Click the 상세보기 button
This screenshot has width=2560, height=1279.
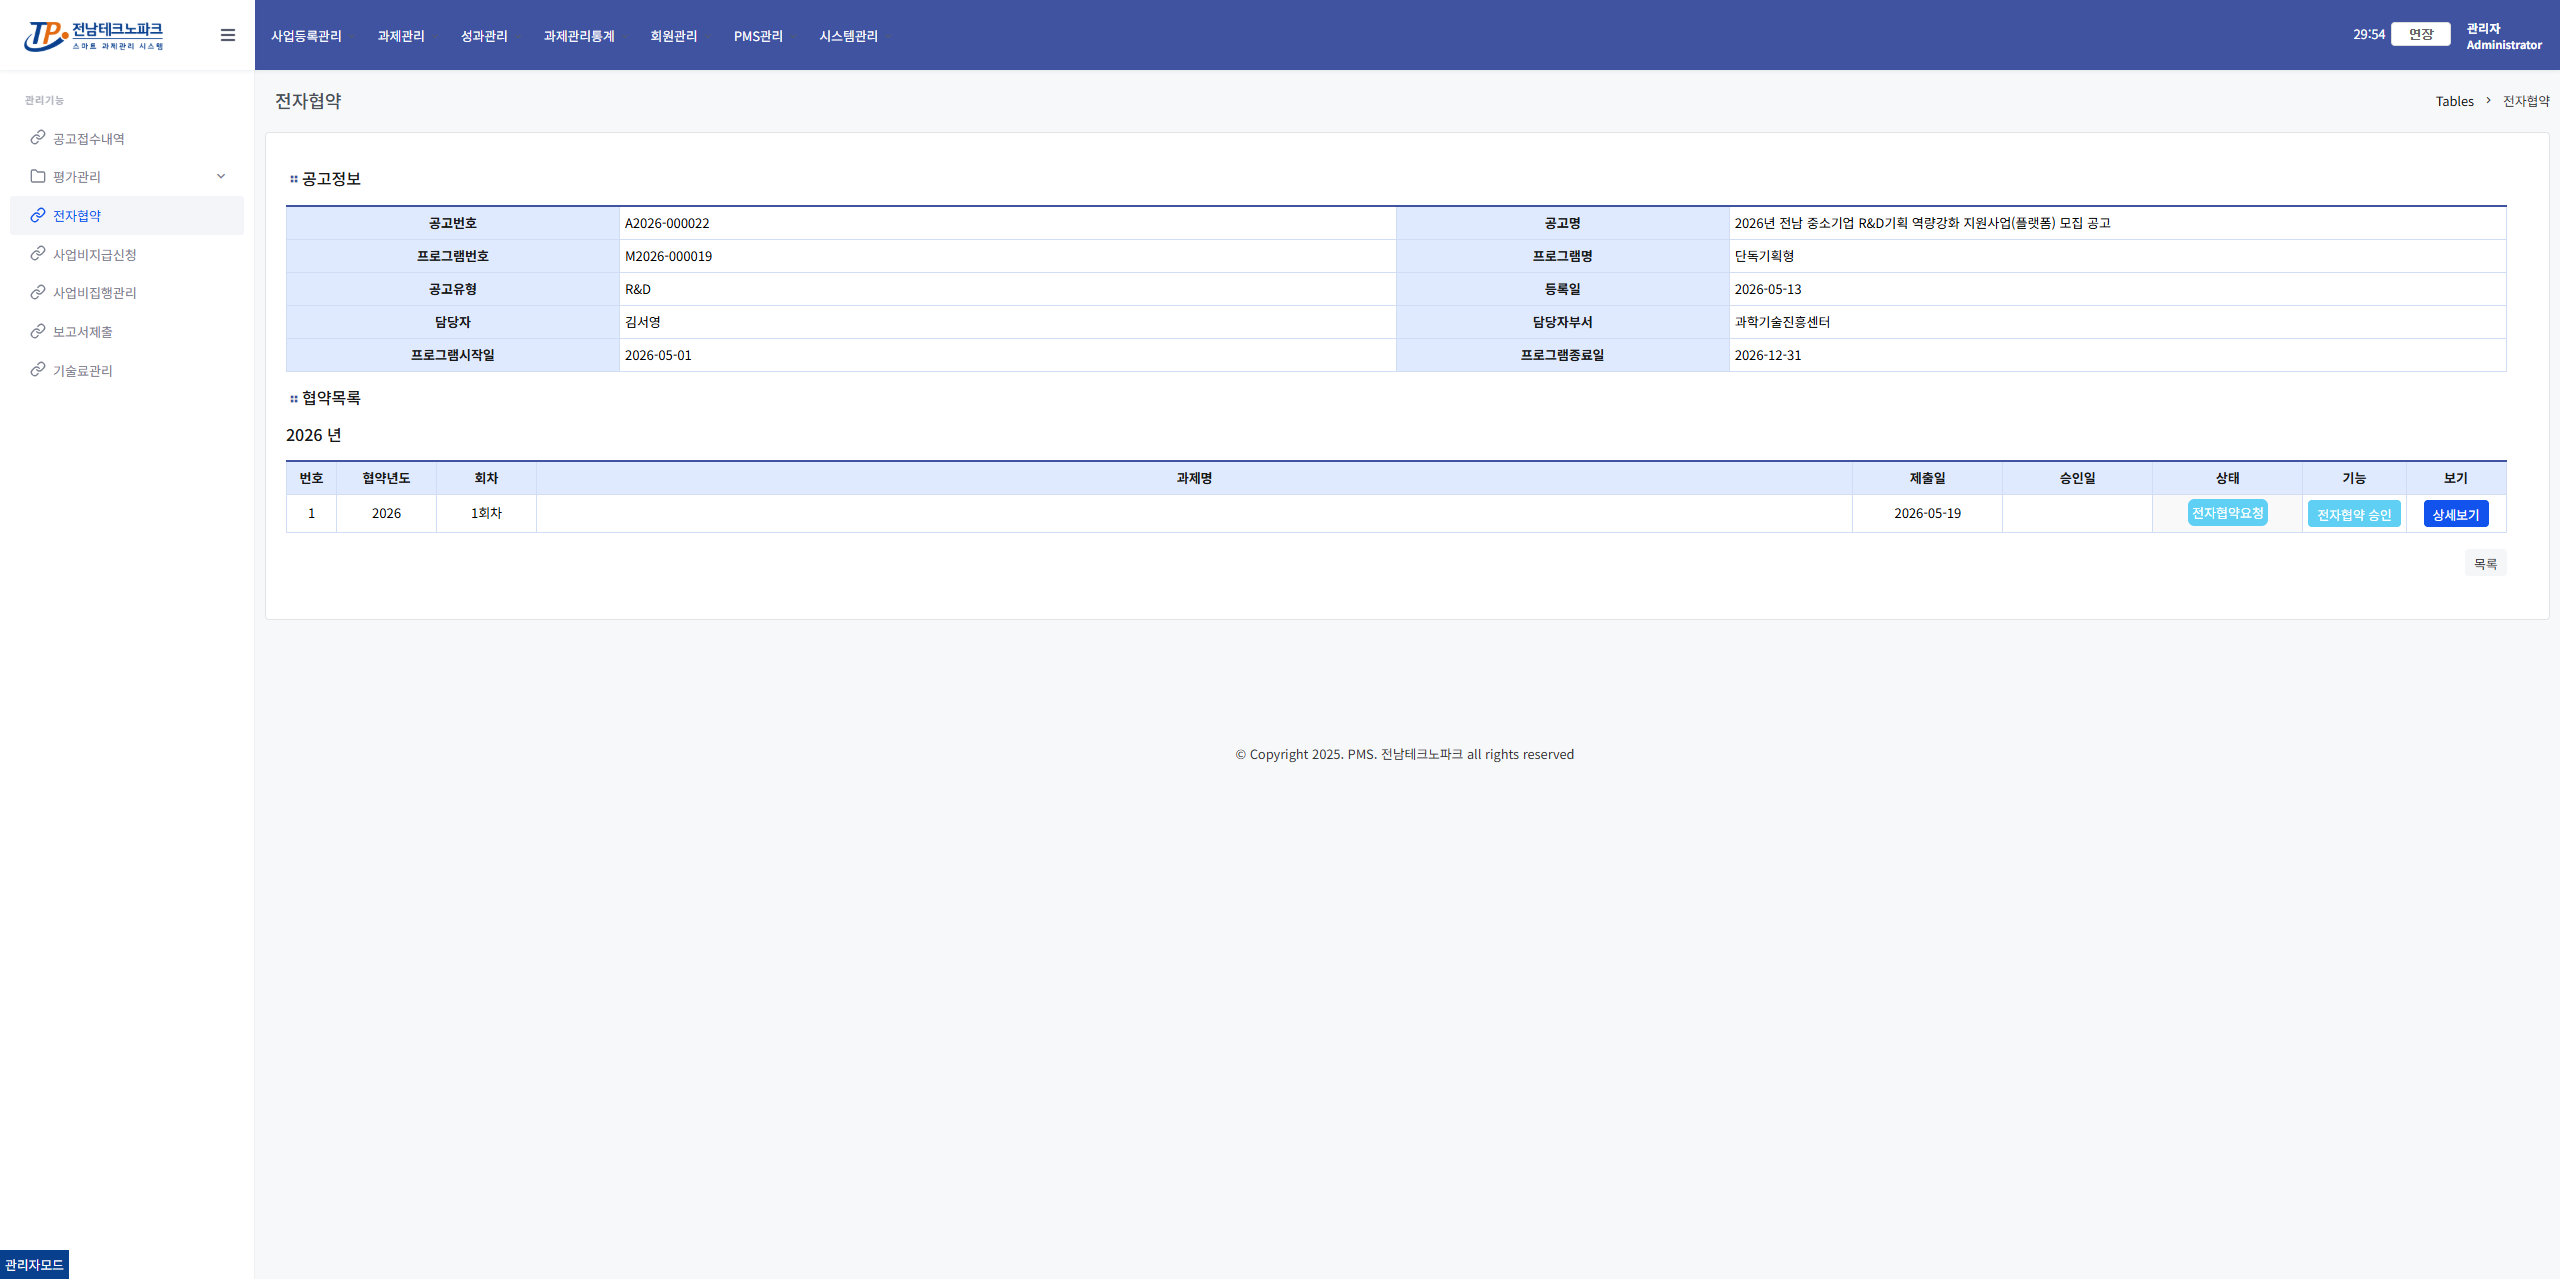[2456, 514]
